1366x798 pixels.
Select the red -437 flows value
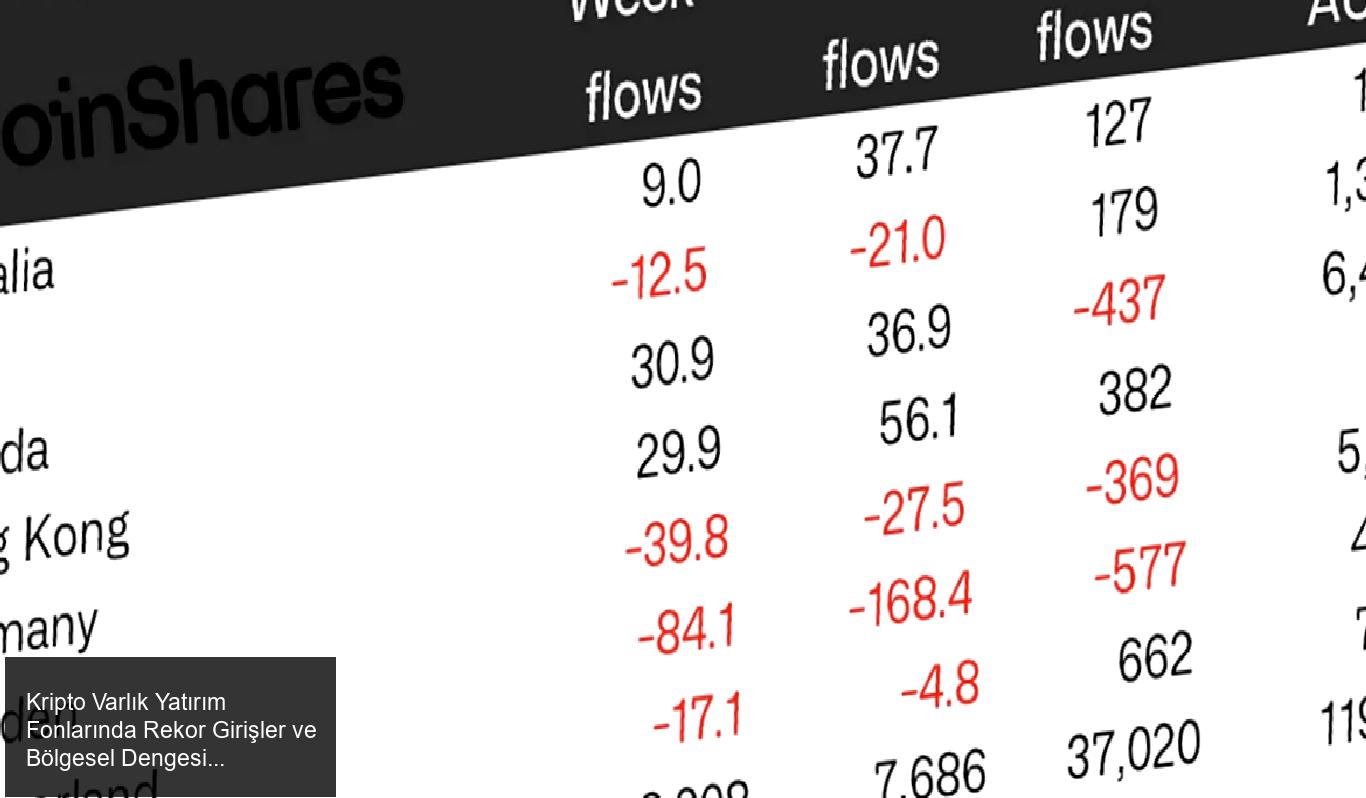[x=1120, y=300]
